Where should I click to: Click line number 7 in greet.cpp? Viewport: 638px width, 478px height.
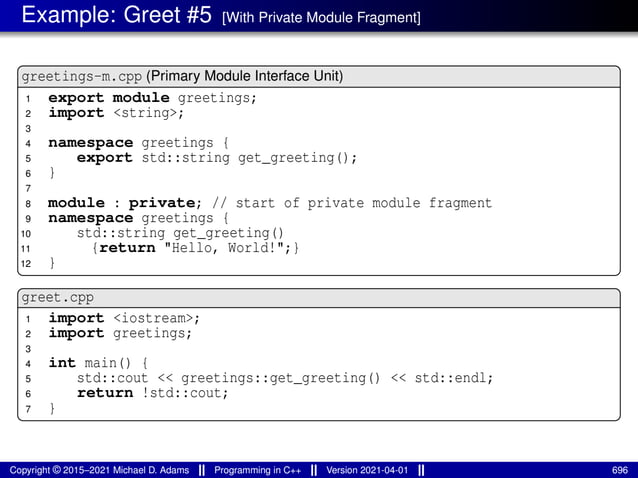pyautogui.click(x=28, y=409)
